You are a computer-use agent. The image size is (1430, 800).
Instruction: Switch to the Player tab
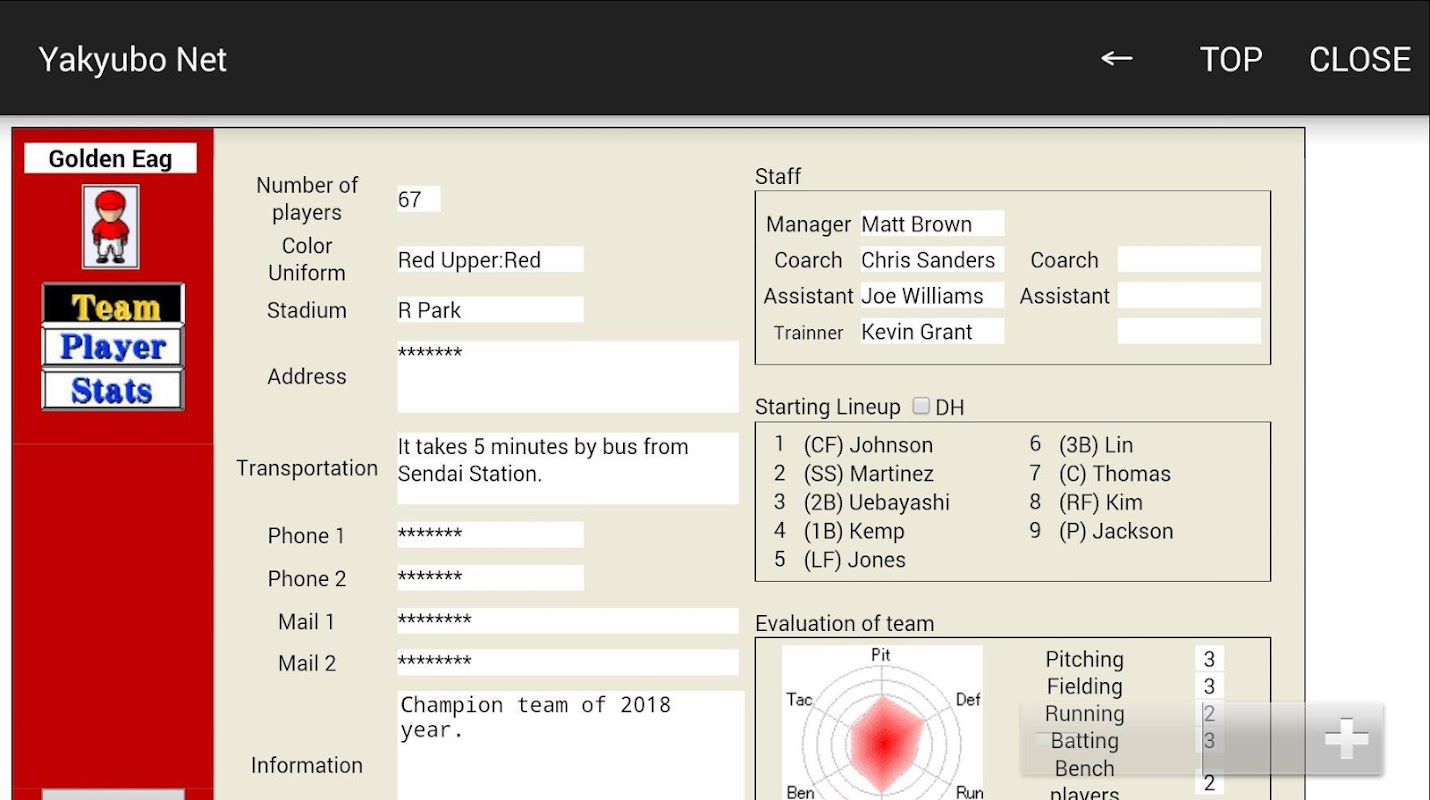pos(113,347)
